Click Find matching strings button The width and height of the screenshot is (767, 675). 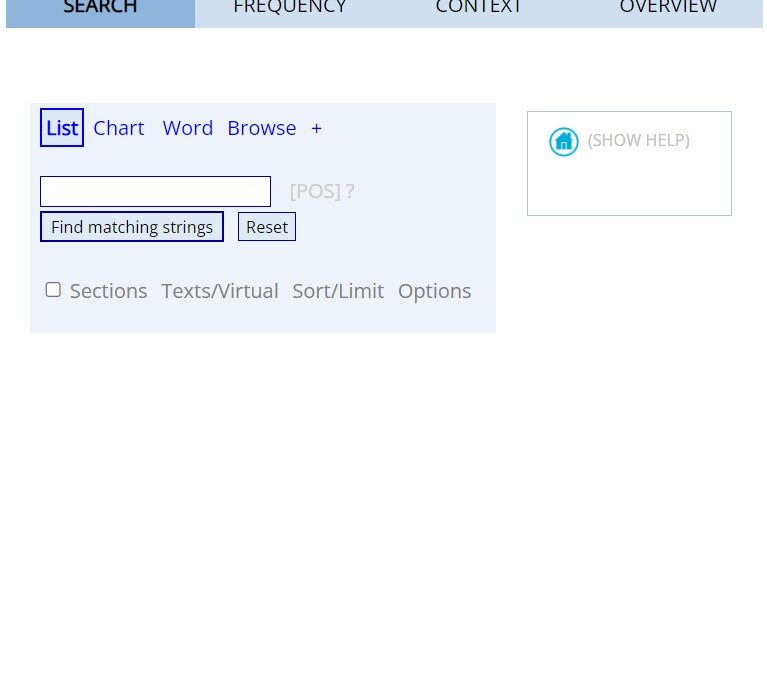(132, 226)
